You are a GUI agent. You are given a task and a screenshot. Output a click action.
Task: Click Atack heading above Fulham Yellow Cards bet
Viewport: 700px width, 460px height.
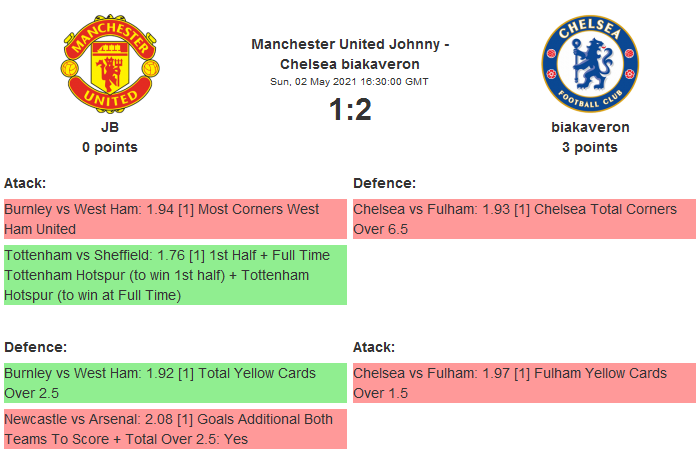tap(374, 347)
